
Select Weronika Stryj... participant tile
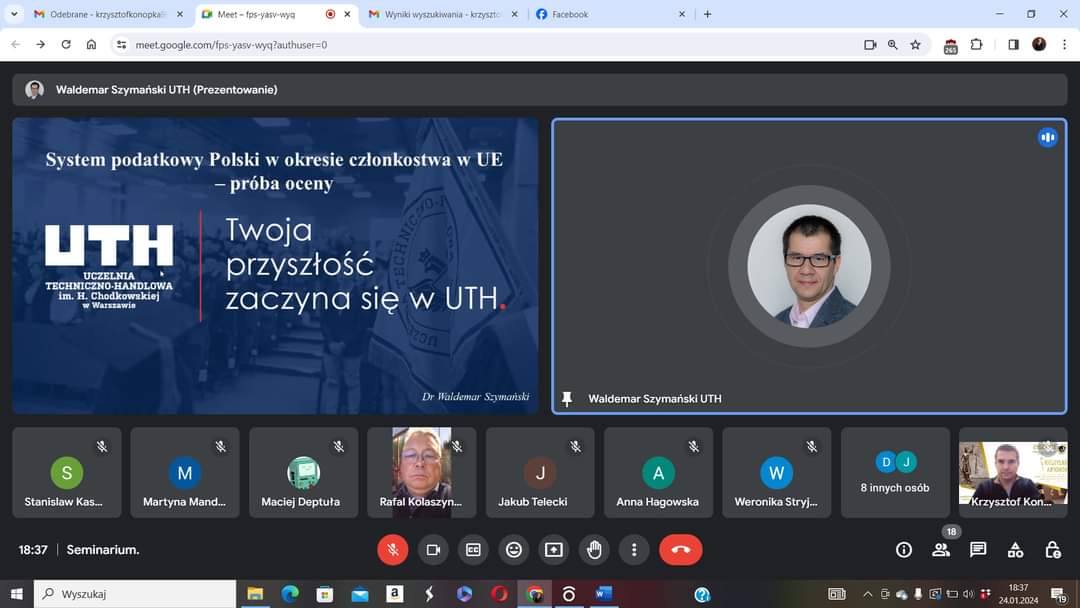(x=777, y=472)
